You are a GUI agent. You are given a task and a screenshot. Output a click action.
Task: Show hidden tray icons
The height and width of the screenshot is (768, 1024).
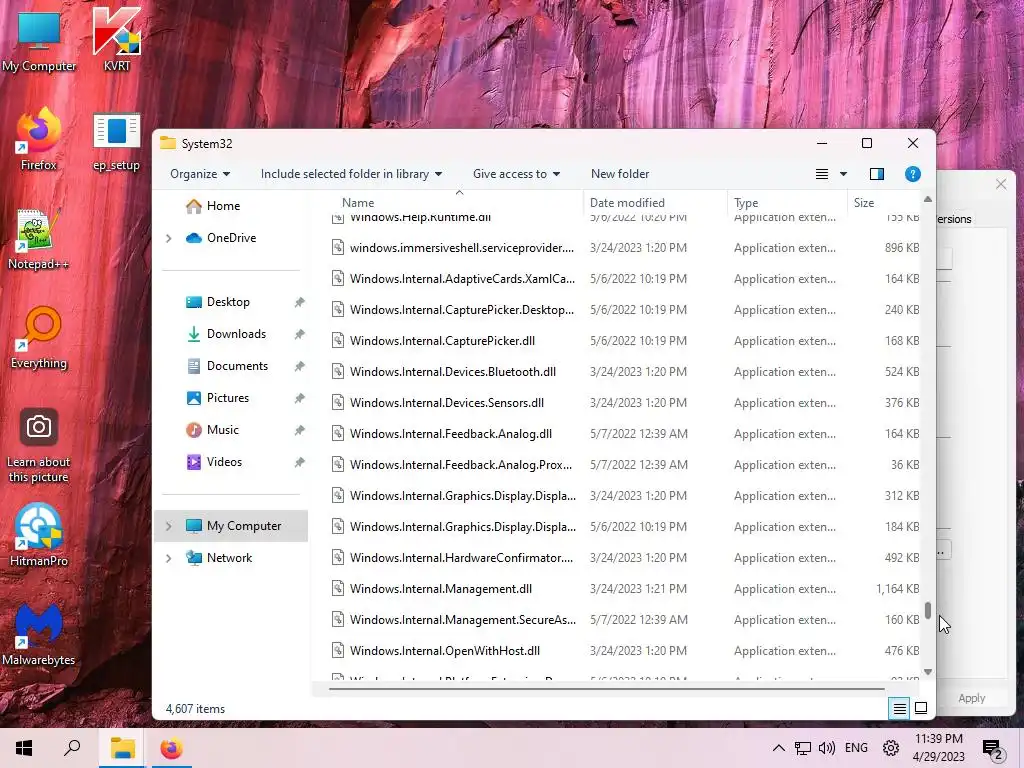(x=778, y=748)
